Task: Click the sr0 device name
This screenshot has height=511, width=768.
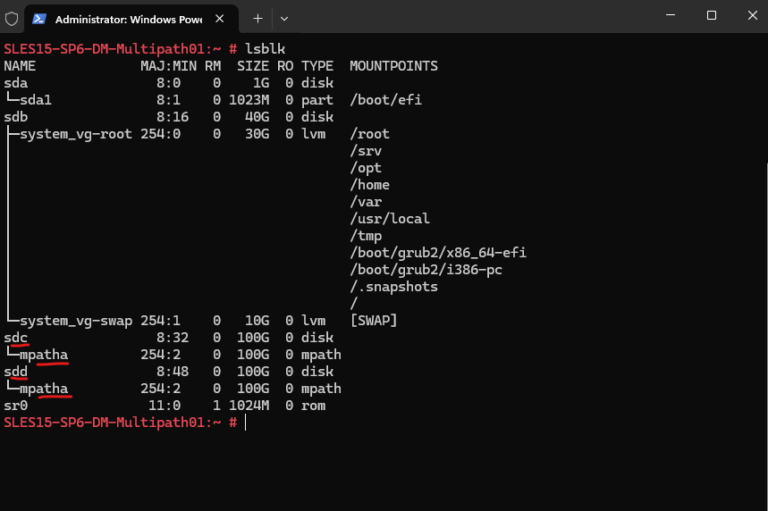Action: pos(16,406)
